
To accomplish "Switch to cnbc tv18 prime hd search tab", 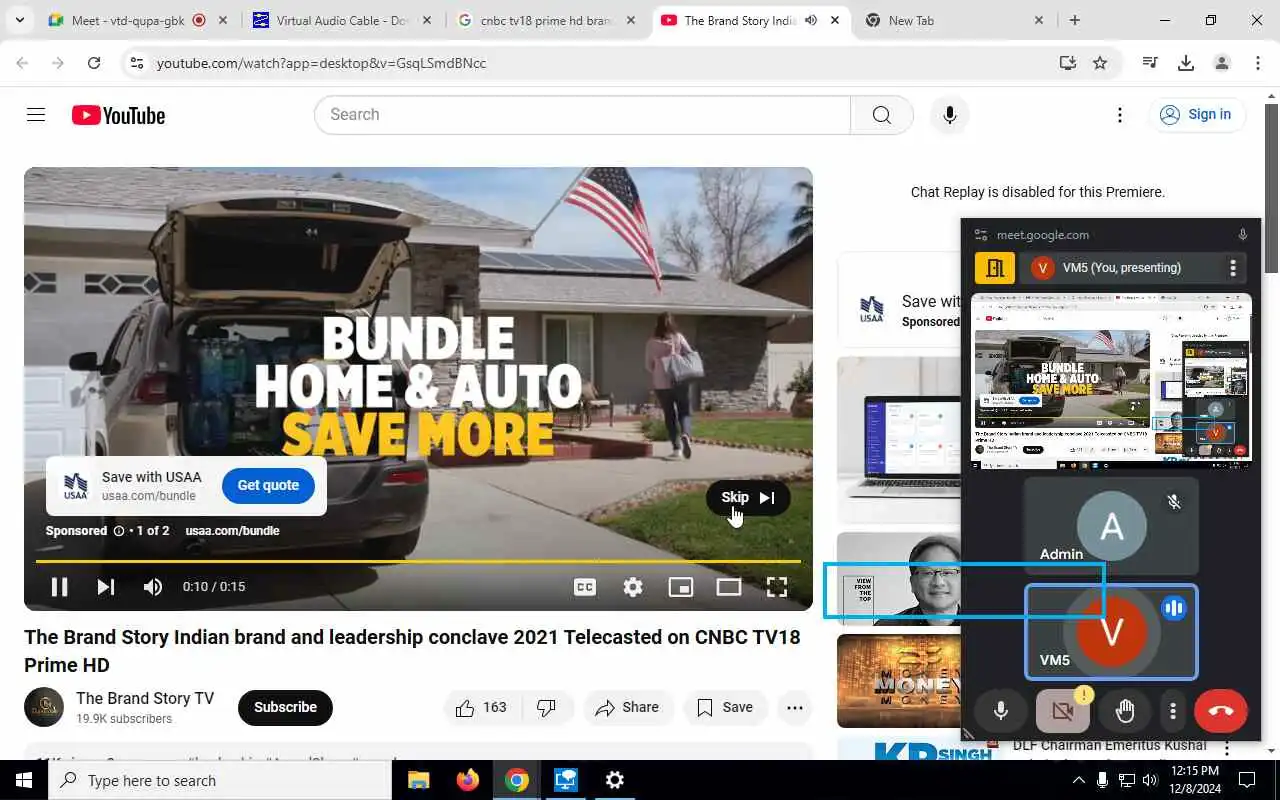I will [548, 20].
